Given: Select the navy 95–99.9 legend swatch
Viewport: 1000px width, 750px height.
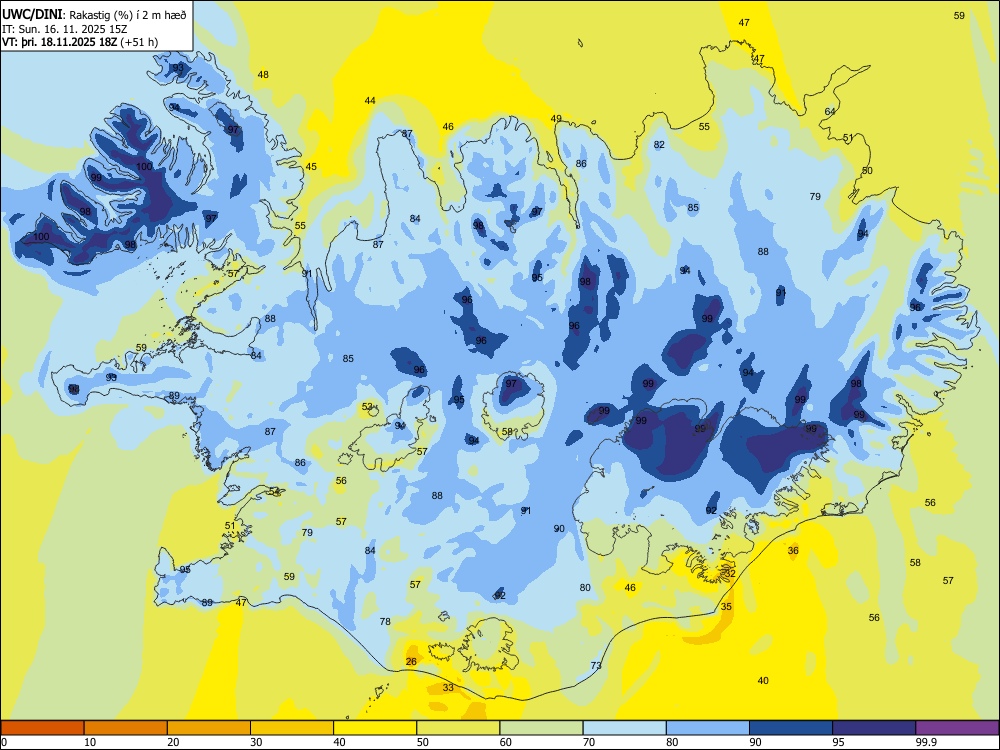Looking at the screenshot, I should (x=874, y=728).
